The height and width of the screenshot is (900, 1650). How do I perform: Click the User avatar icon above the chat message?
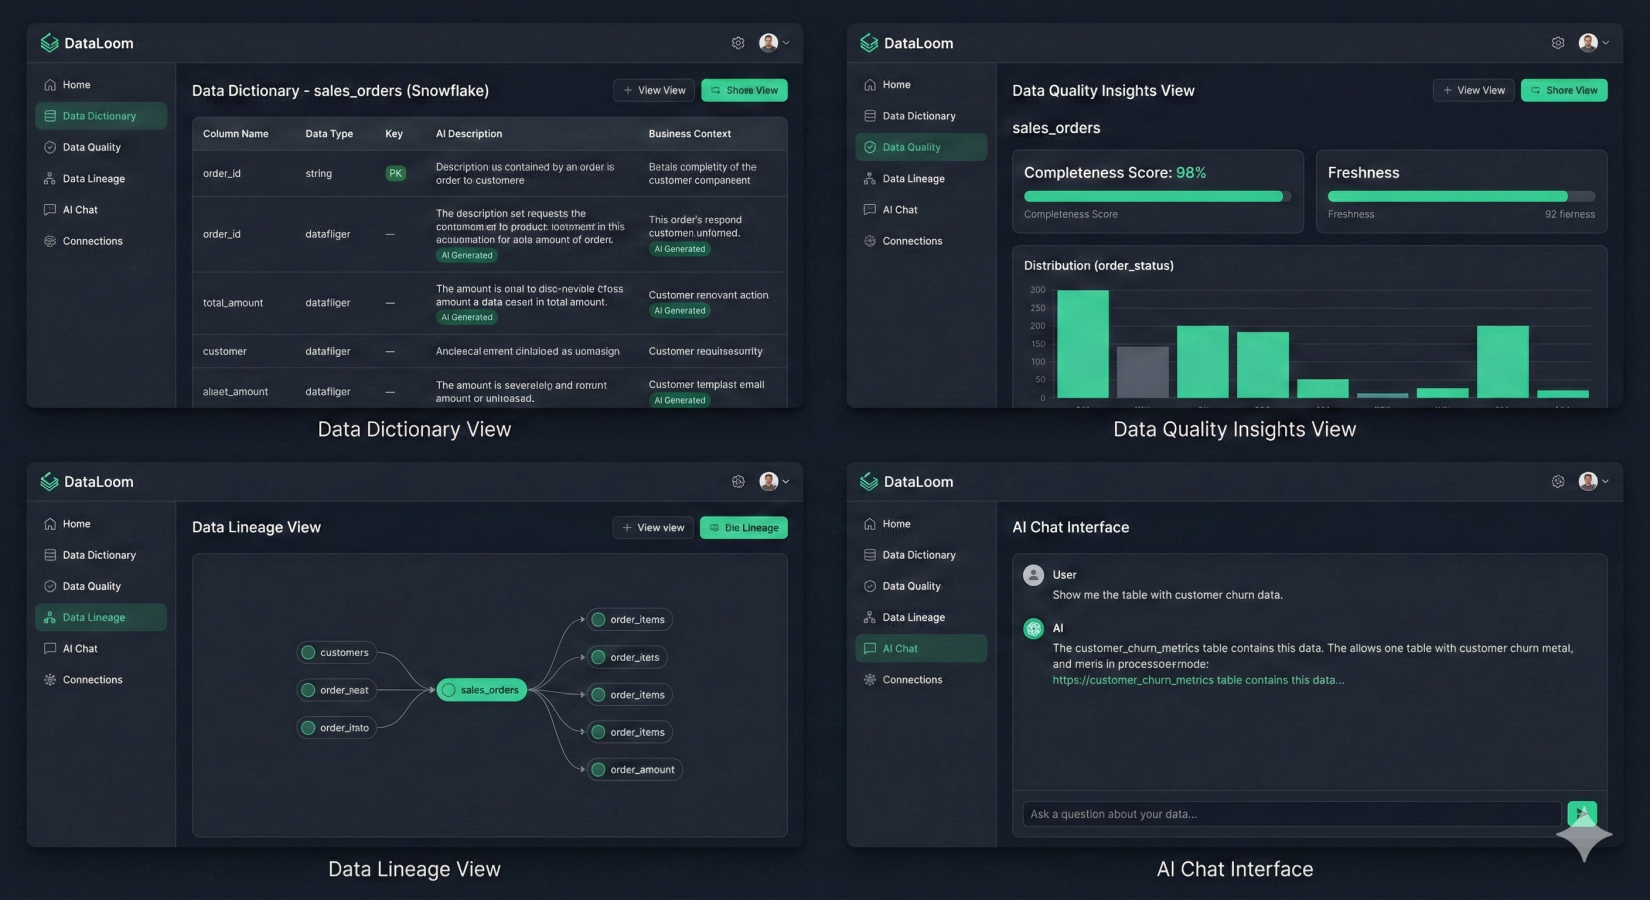coord(1033,574)
